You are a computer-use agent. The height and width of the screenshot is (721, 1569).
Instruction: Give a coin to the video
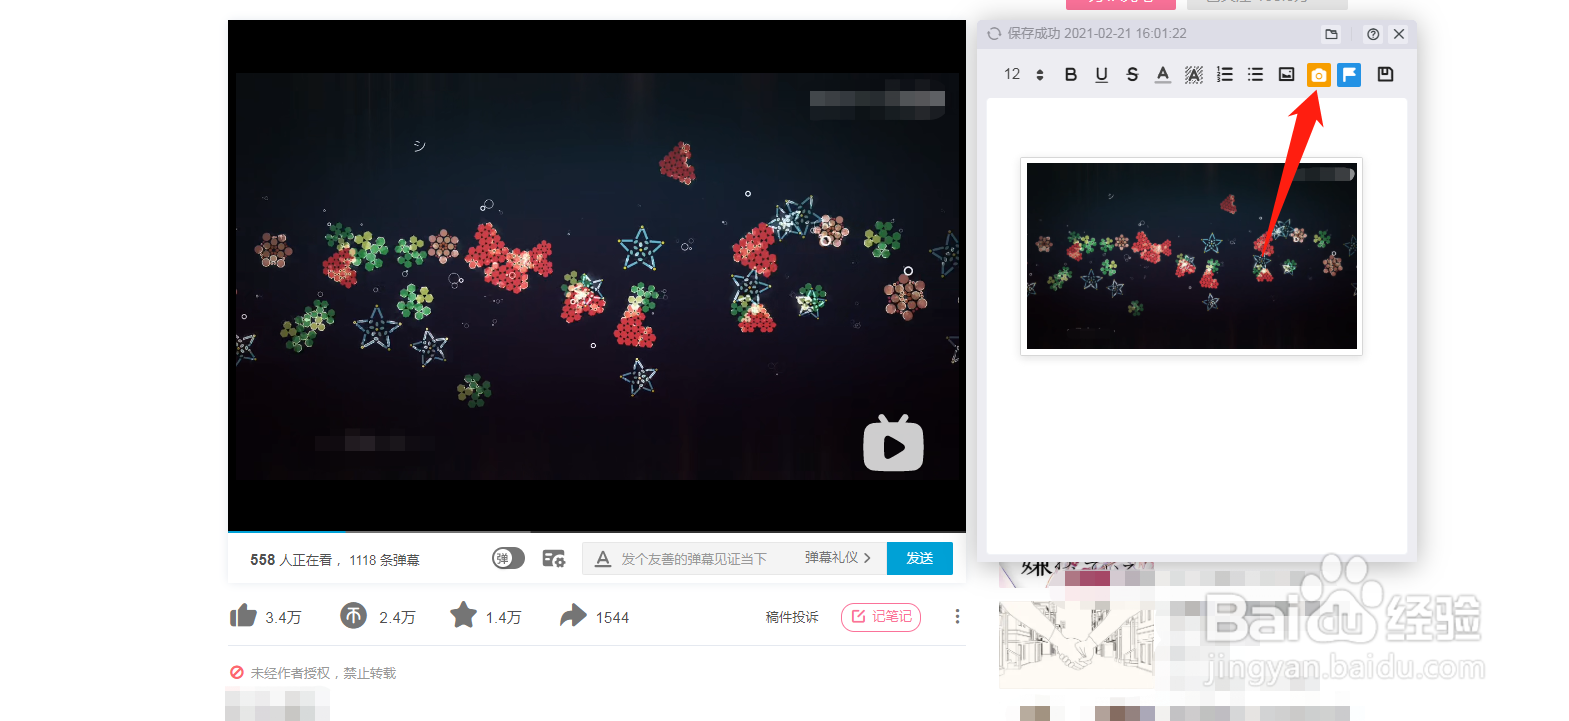coord(353,615)
